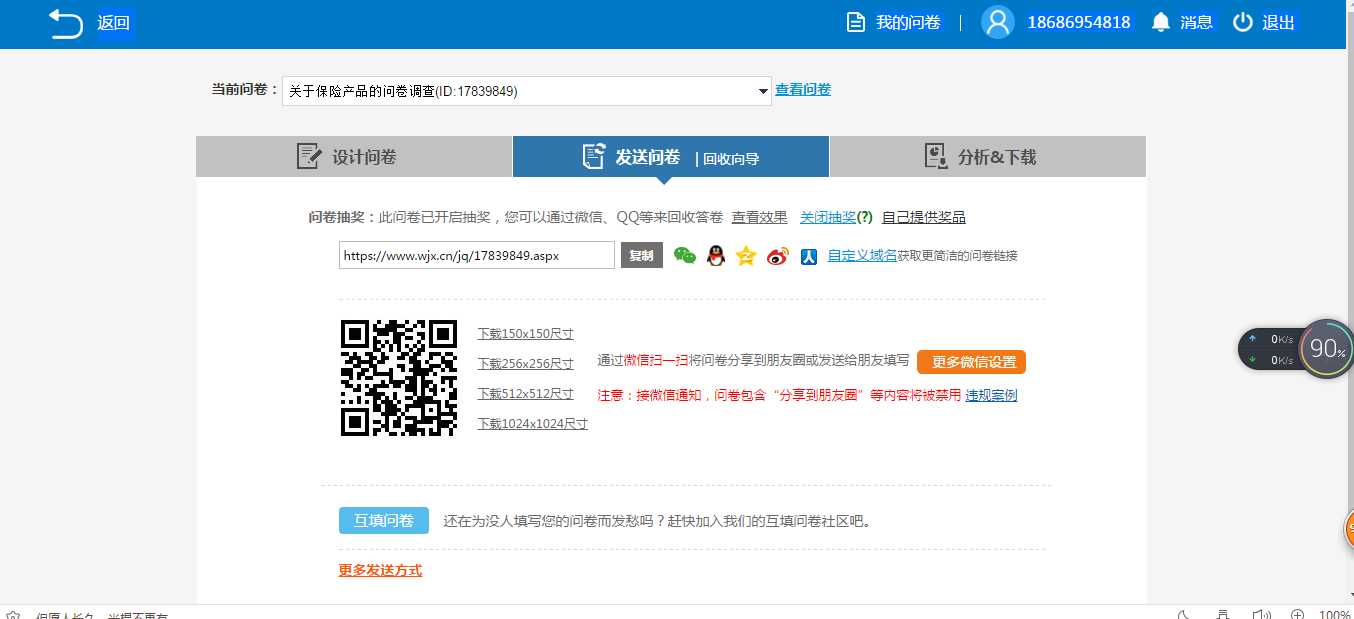Click the bell notification icon

click(x=1161, y=22)
